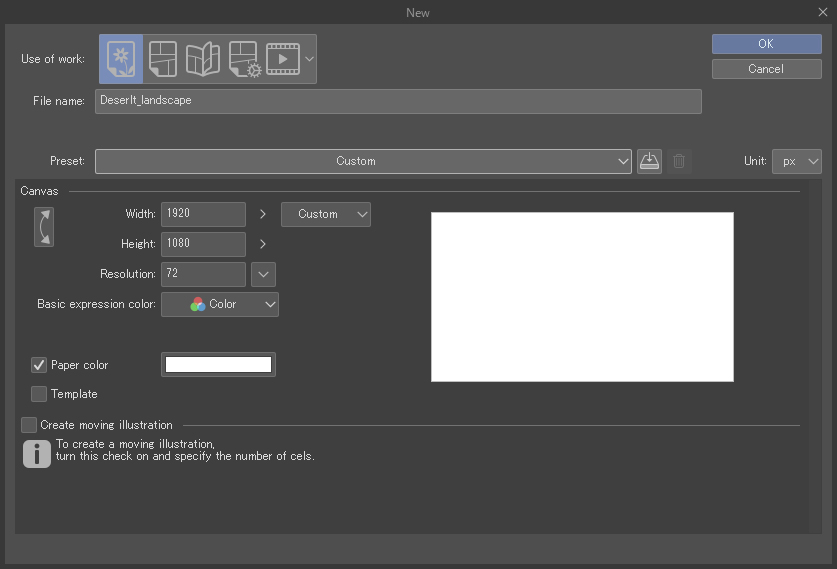Select the Illustration use of work icon
The image size is (837, 569).
click(x=121, y=59)
